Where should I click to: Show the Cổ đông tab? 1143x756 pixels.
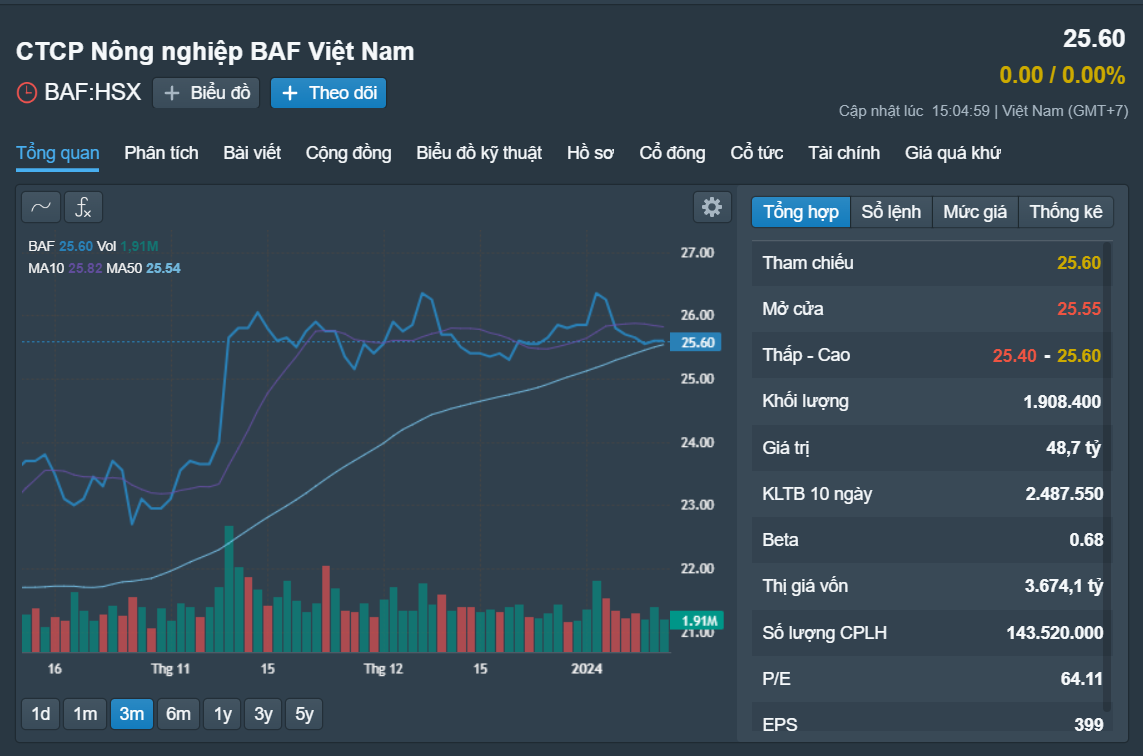pos(672,153)
